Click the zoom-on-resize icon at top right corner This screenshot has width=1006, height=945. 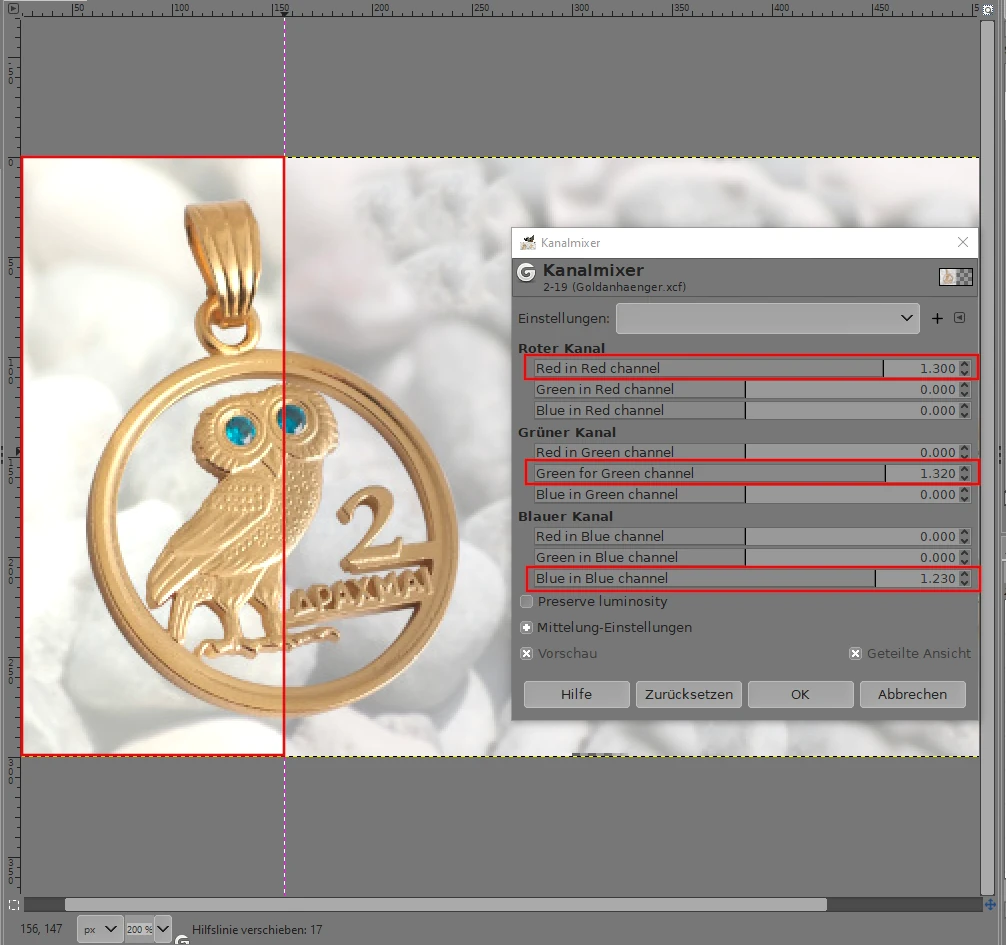tap(990, 8)
